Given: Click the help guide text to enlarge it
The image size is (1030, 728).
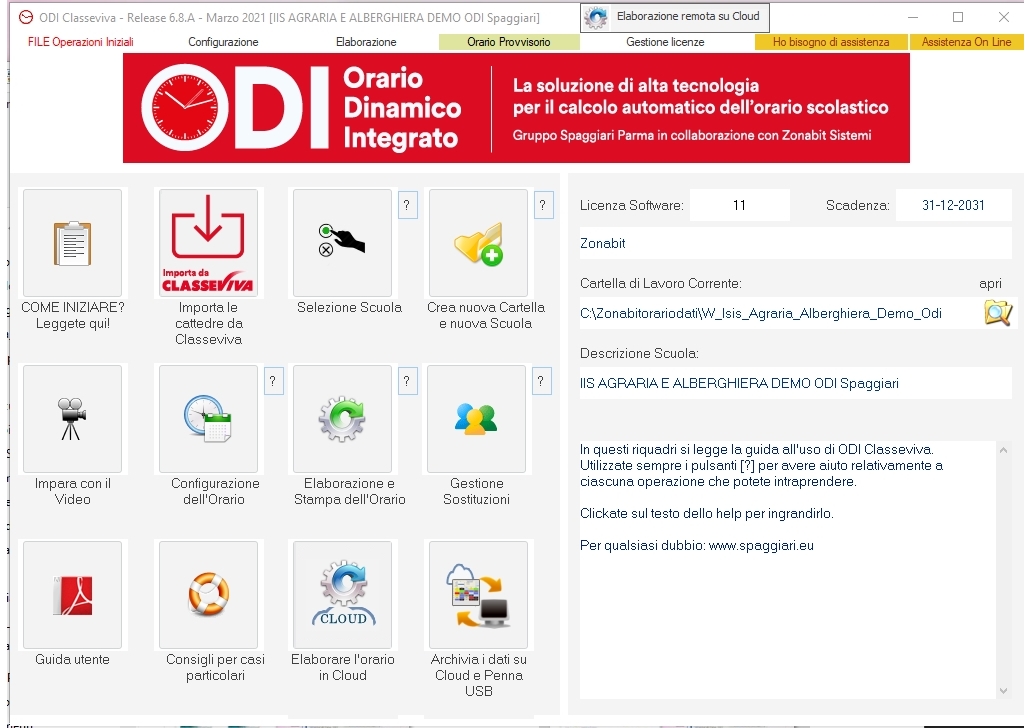Looking at the screenshot, I should point(787,570).
